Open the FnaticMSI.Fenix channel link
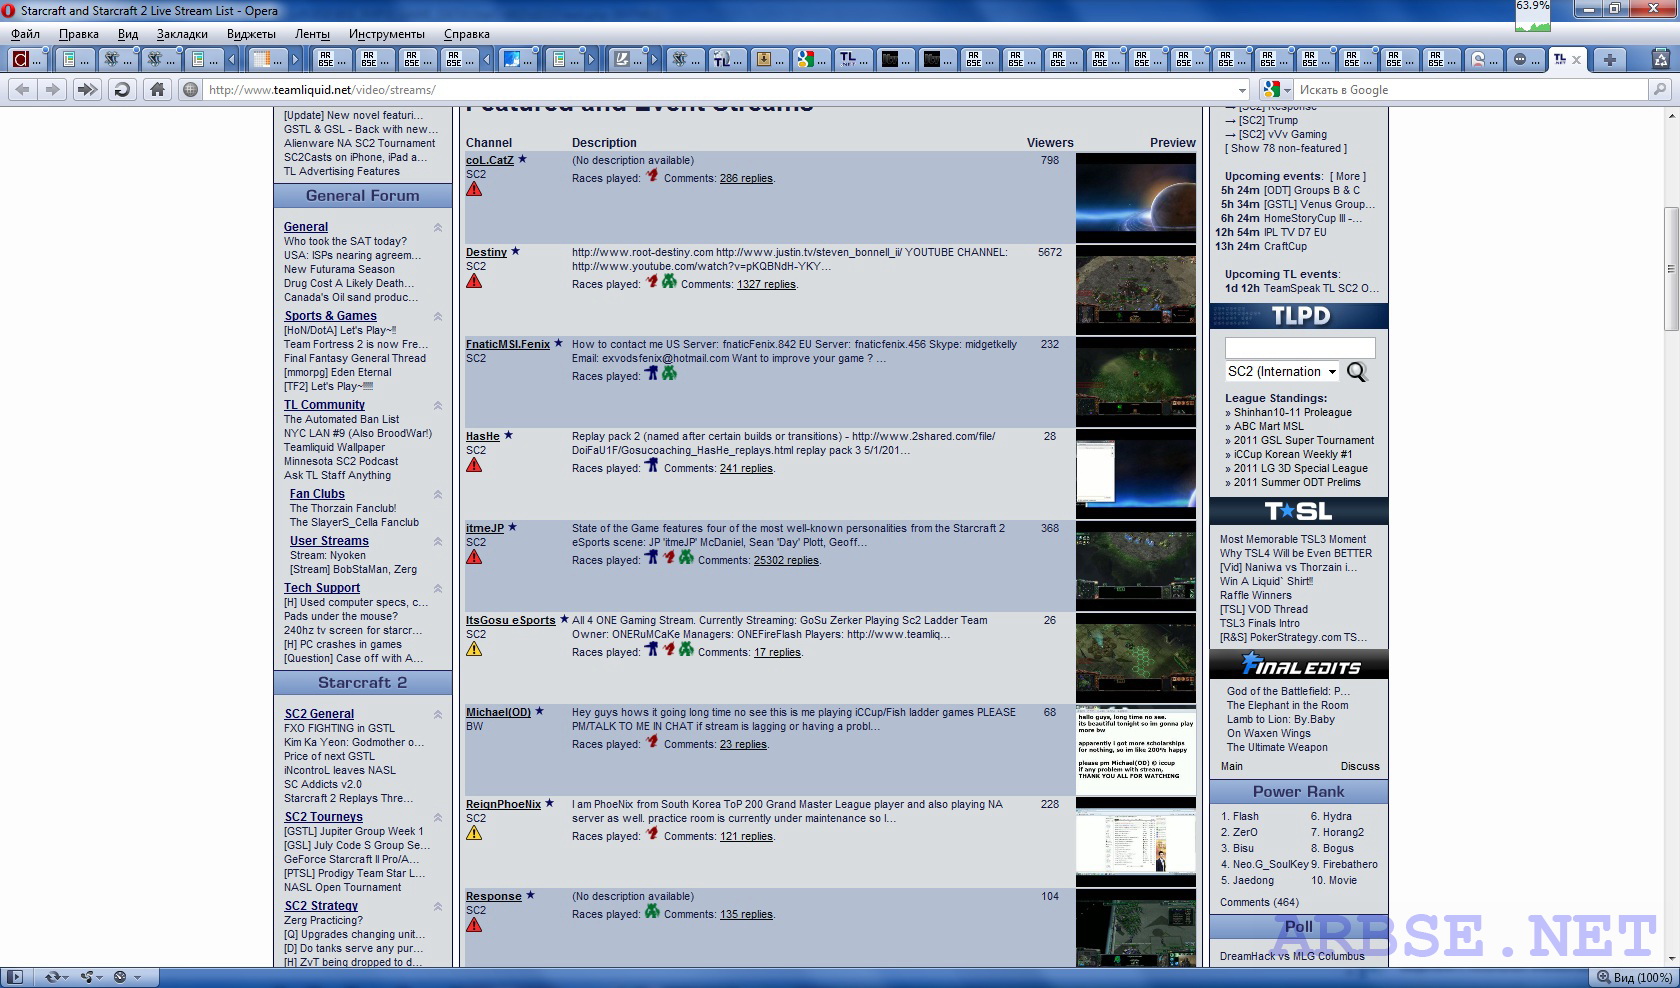 [x=507, y=344]
